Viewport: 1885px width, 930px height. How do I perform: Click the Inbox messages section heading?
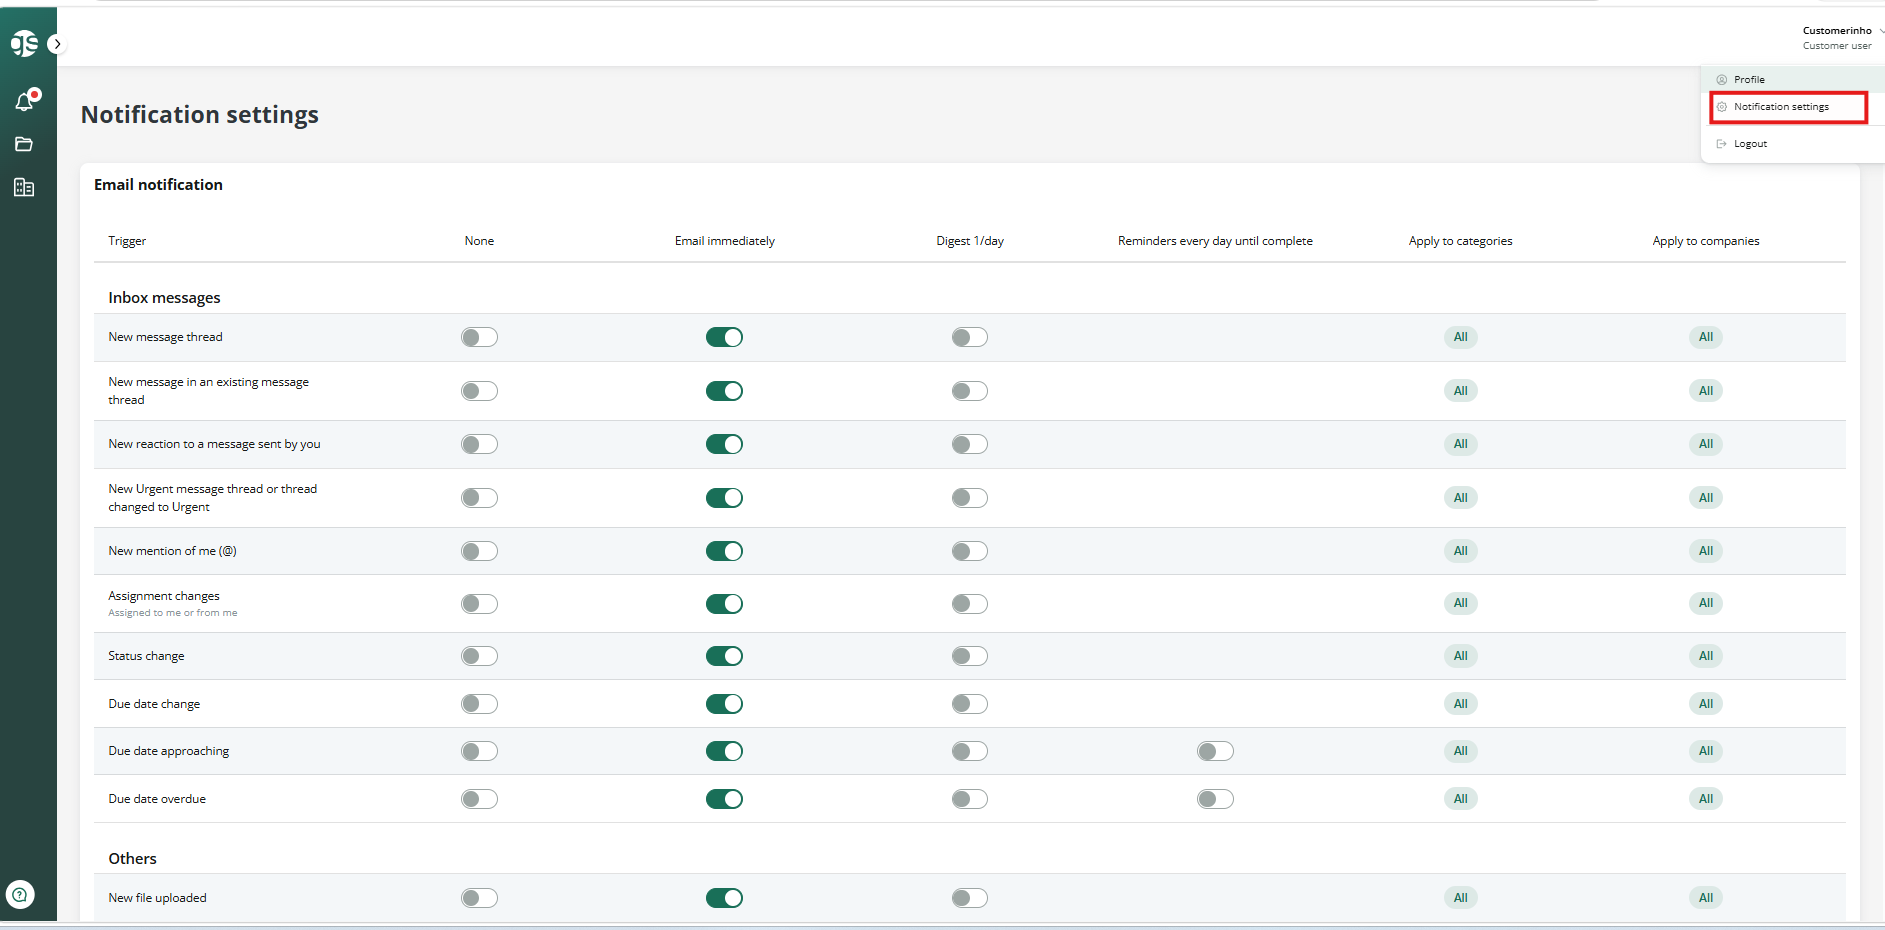coord(164,298)
